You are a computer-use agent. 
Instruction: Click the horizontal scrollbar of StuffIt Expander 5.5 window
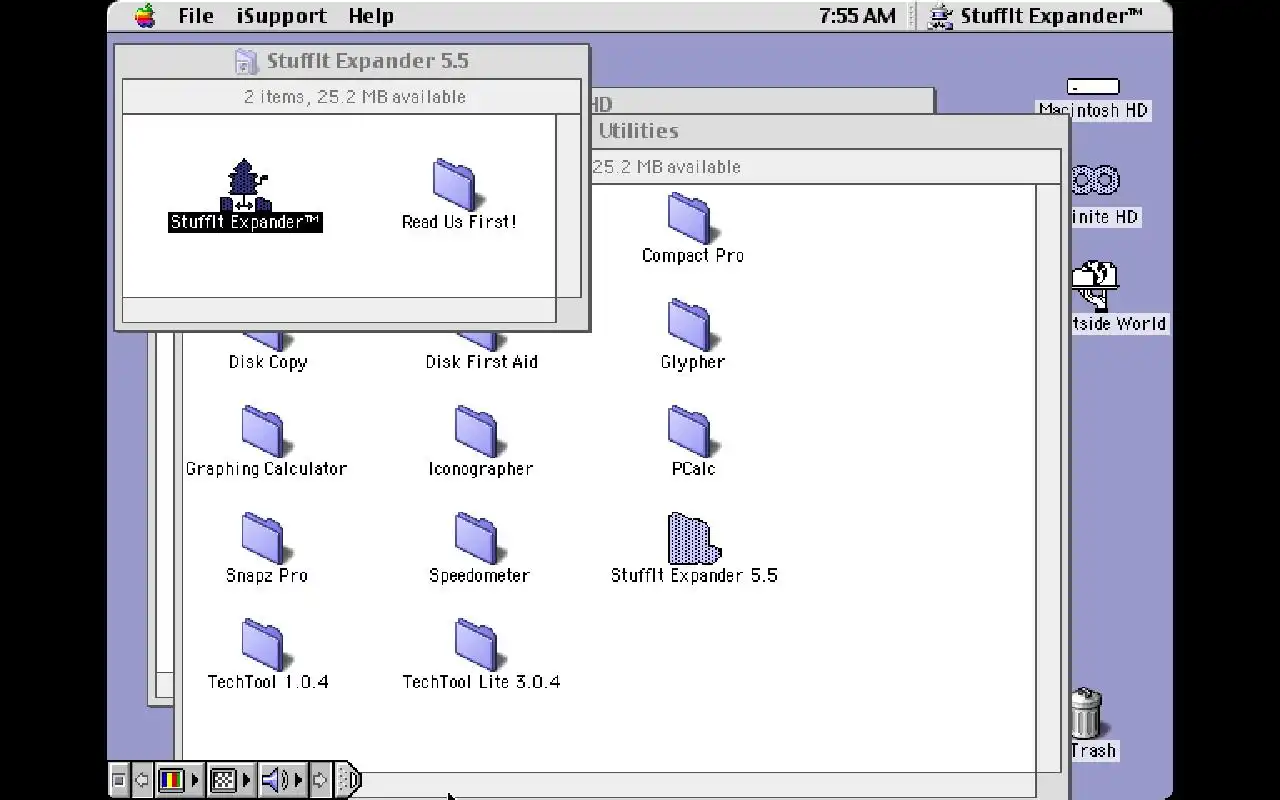[339, 310]
